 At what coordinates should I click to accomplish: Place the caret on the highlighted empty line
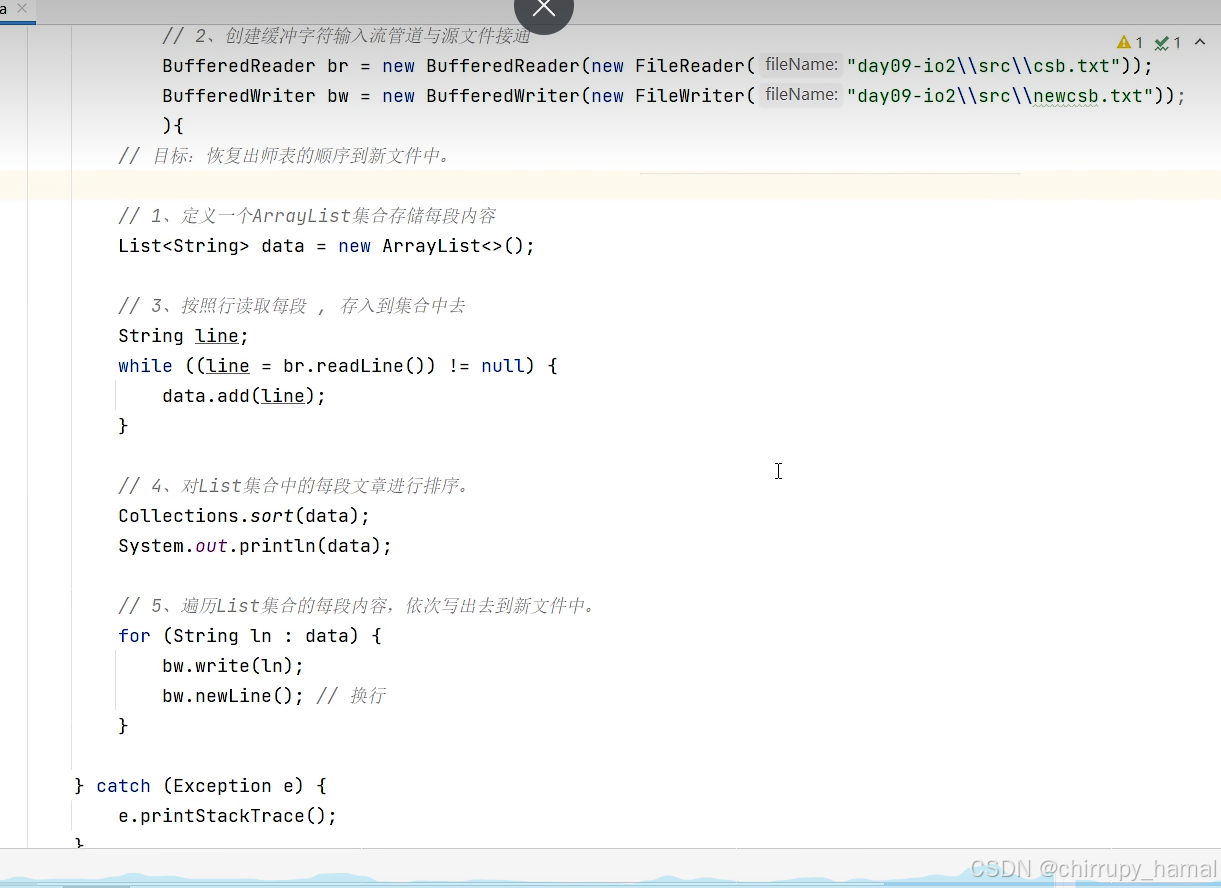click(x=610, y=186)
